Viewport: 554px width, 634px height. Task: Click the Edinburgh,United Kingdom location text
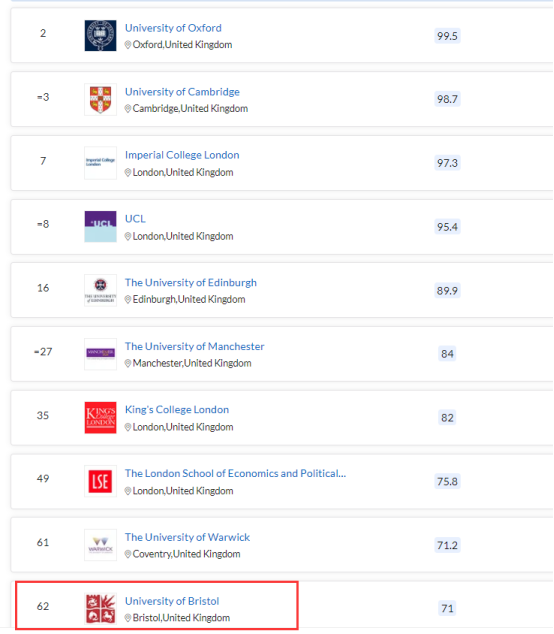click(189, 300)
